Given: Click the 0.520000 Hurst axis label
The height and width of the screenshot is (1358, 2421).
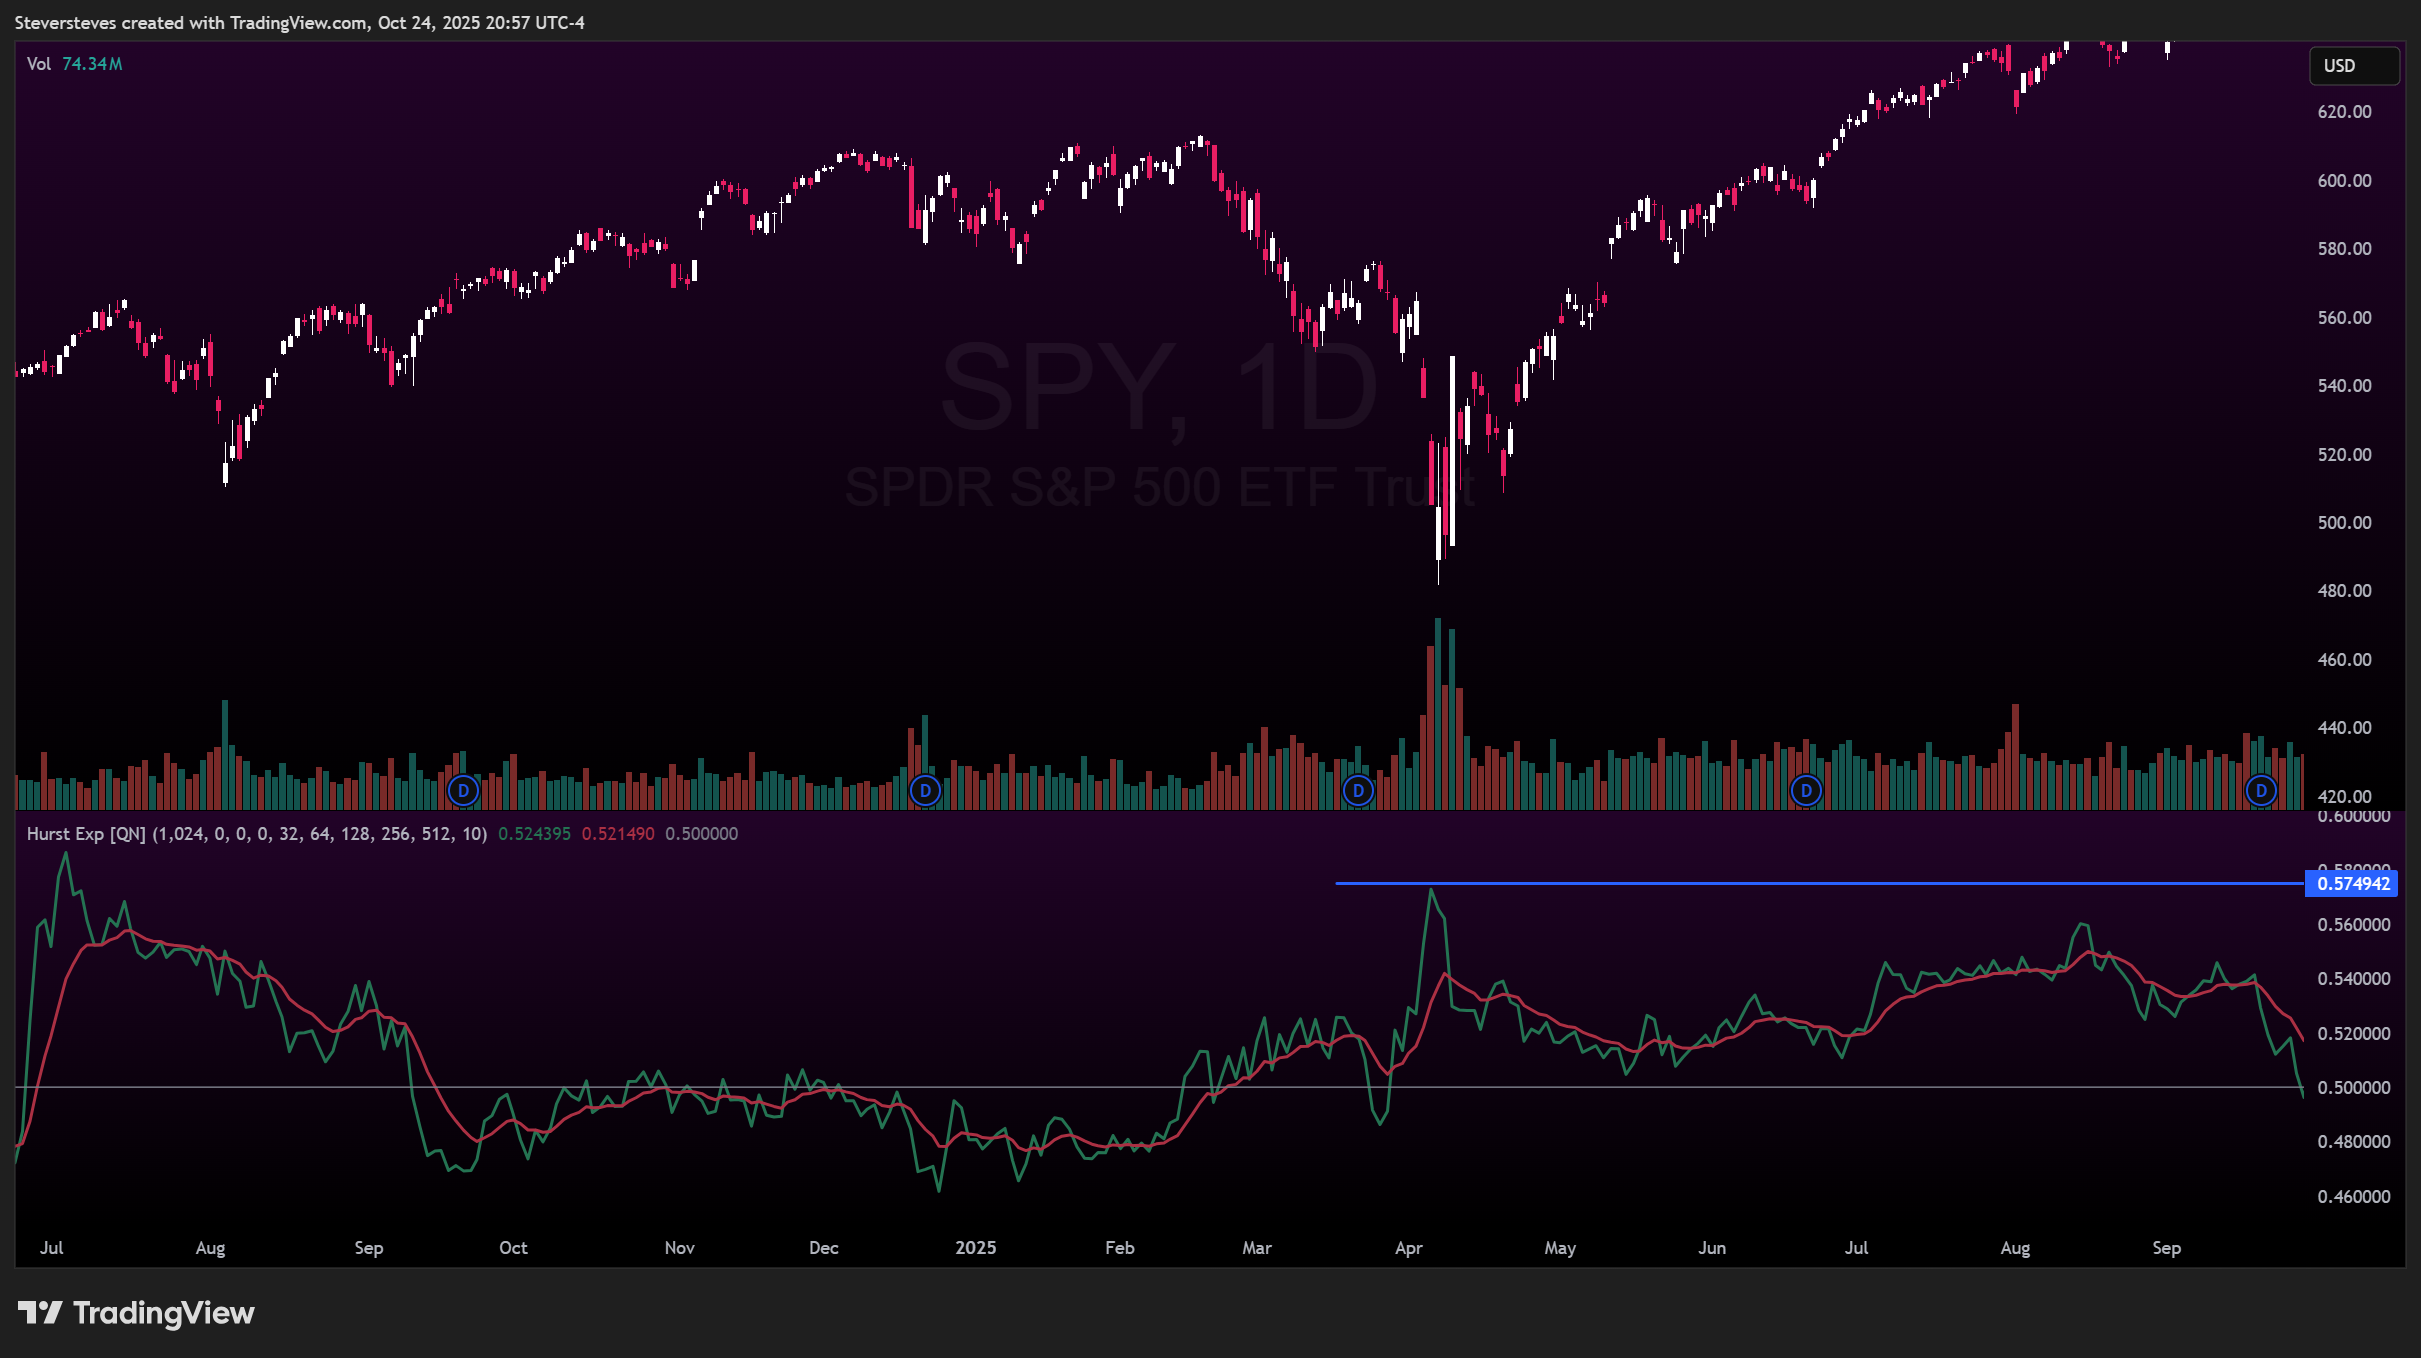Looking at the screenshot, I should click(x=2354, y=1034).
